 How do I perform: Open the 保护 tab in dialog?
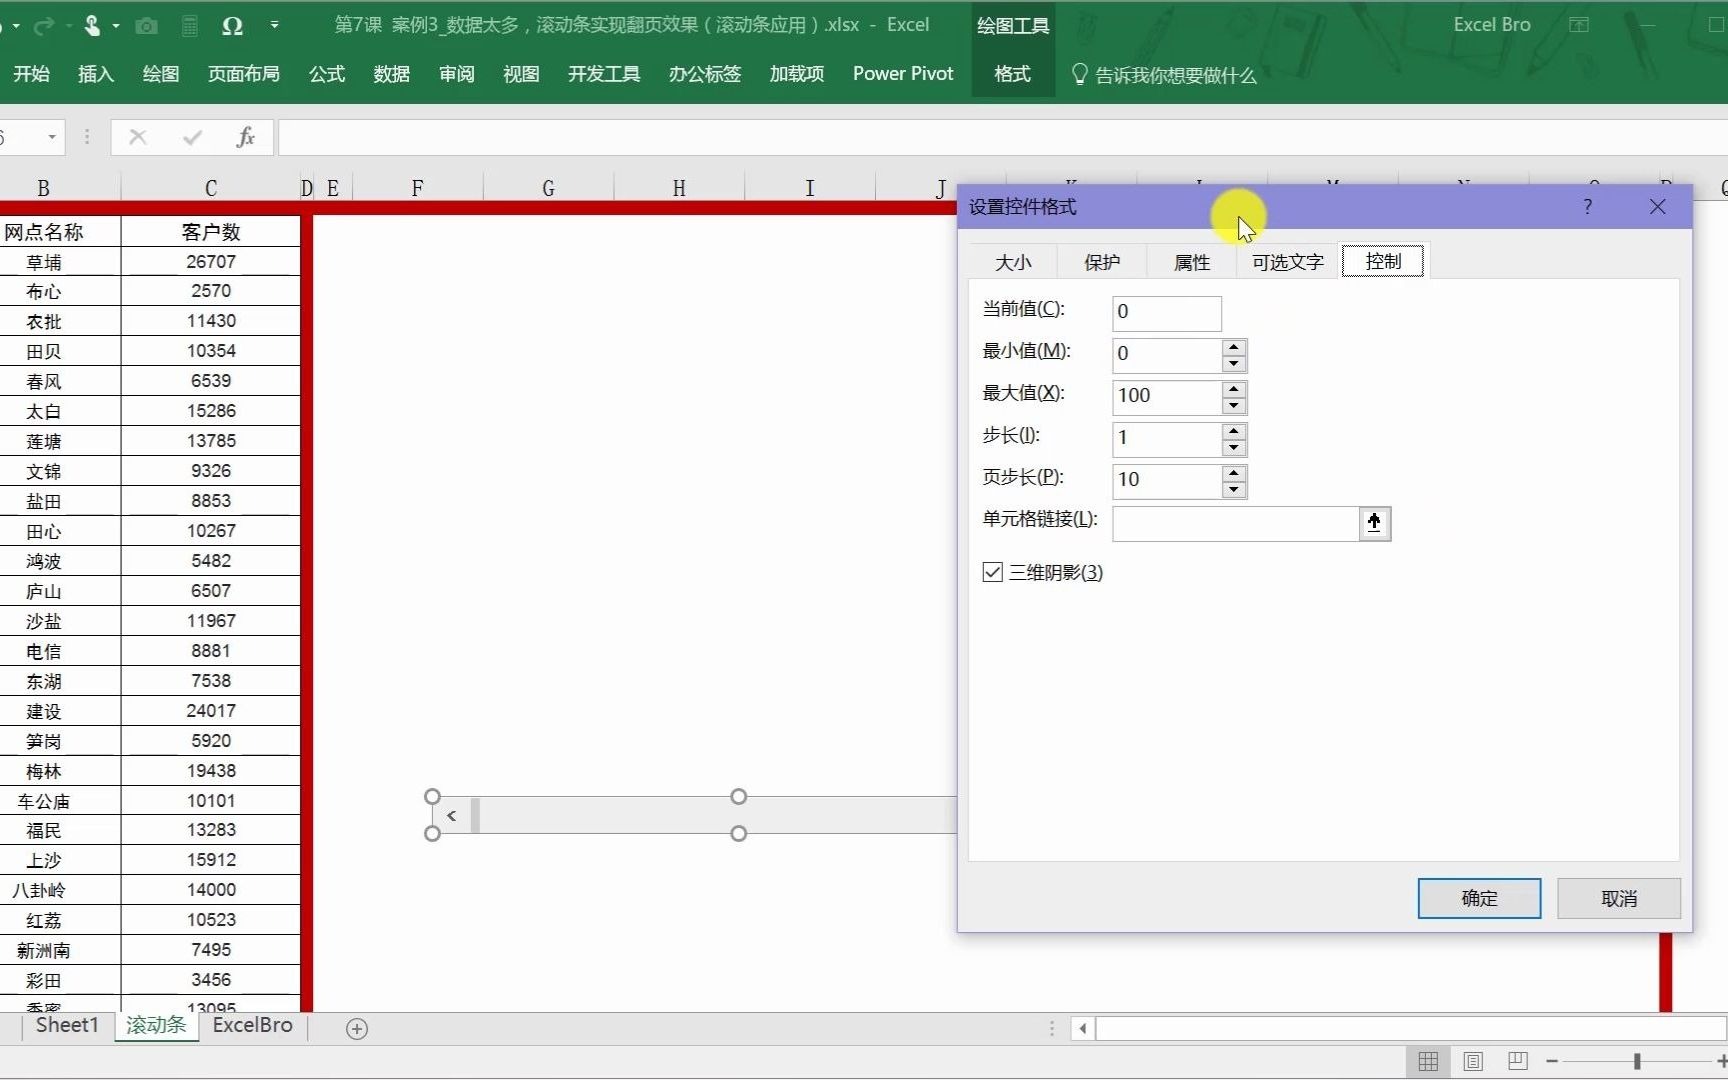(1102, 262)
